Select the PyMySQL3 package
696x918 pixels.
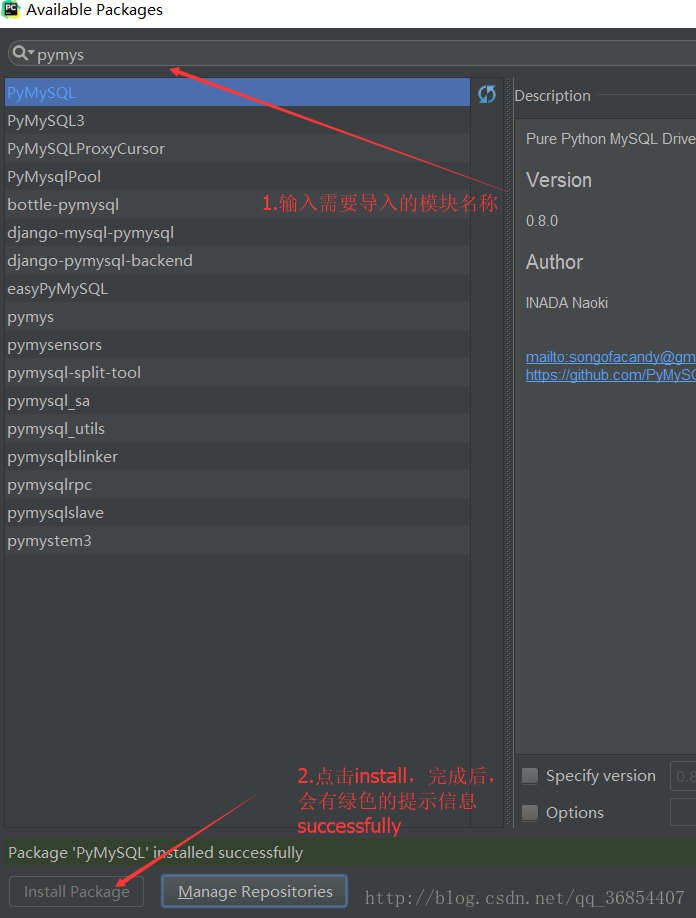(x=237, y=121)
